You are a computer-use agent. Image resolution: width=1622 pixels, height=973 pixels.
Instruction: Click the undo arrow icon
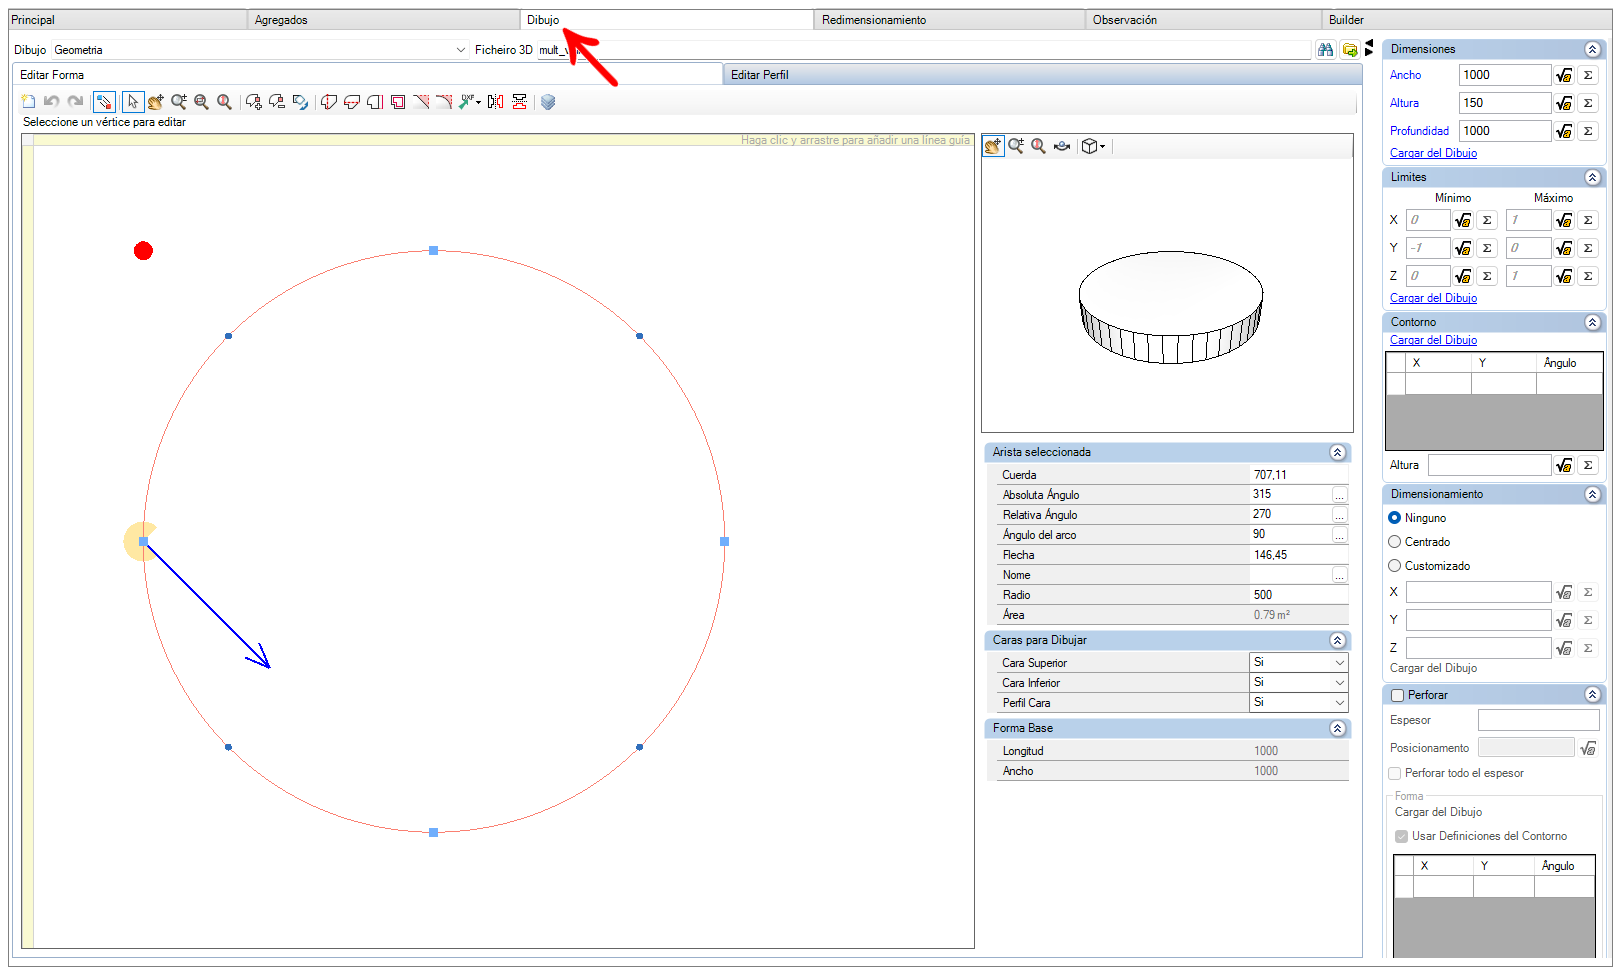tap(51, 102)
